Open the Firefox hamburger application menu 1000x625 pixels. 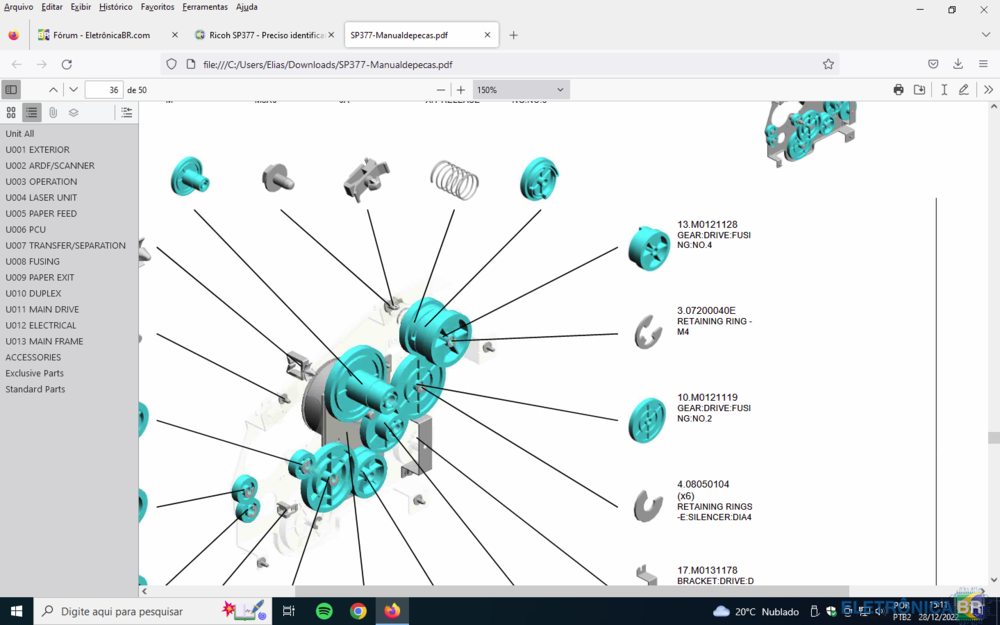click(983, 64)
